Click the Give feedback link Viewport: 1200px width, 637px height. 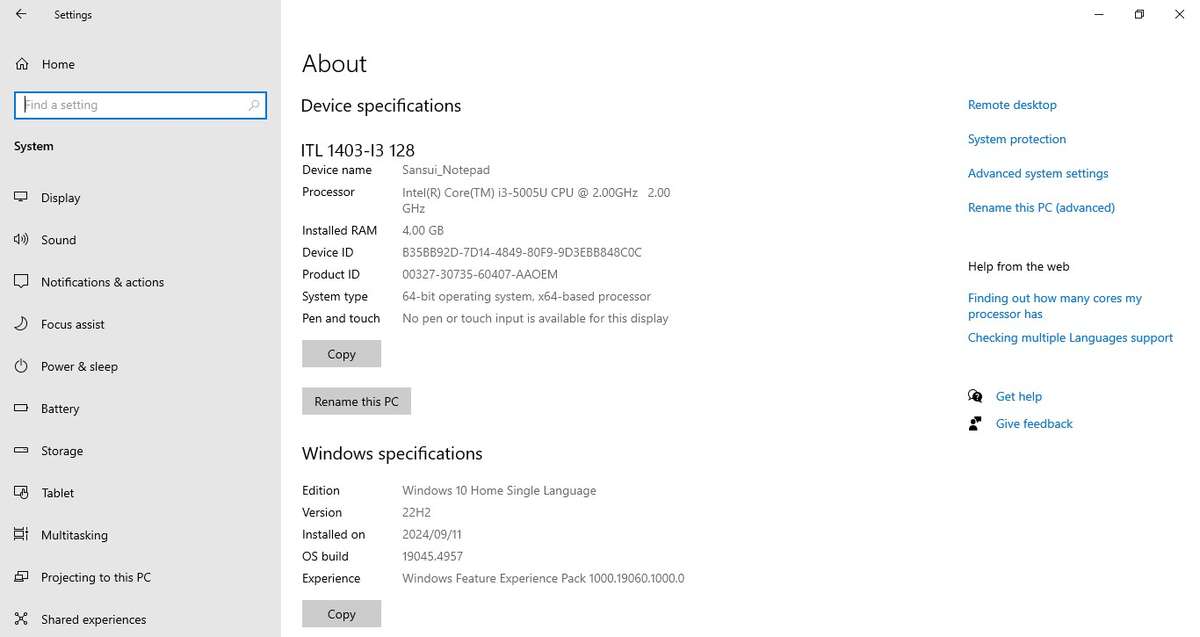[x=1033, y=423]
